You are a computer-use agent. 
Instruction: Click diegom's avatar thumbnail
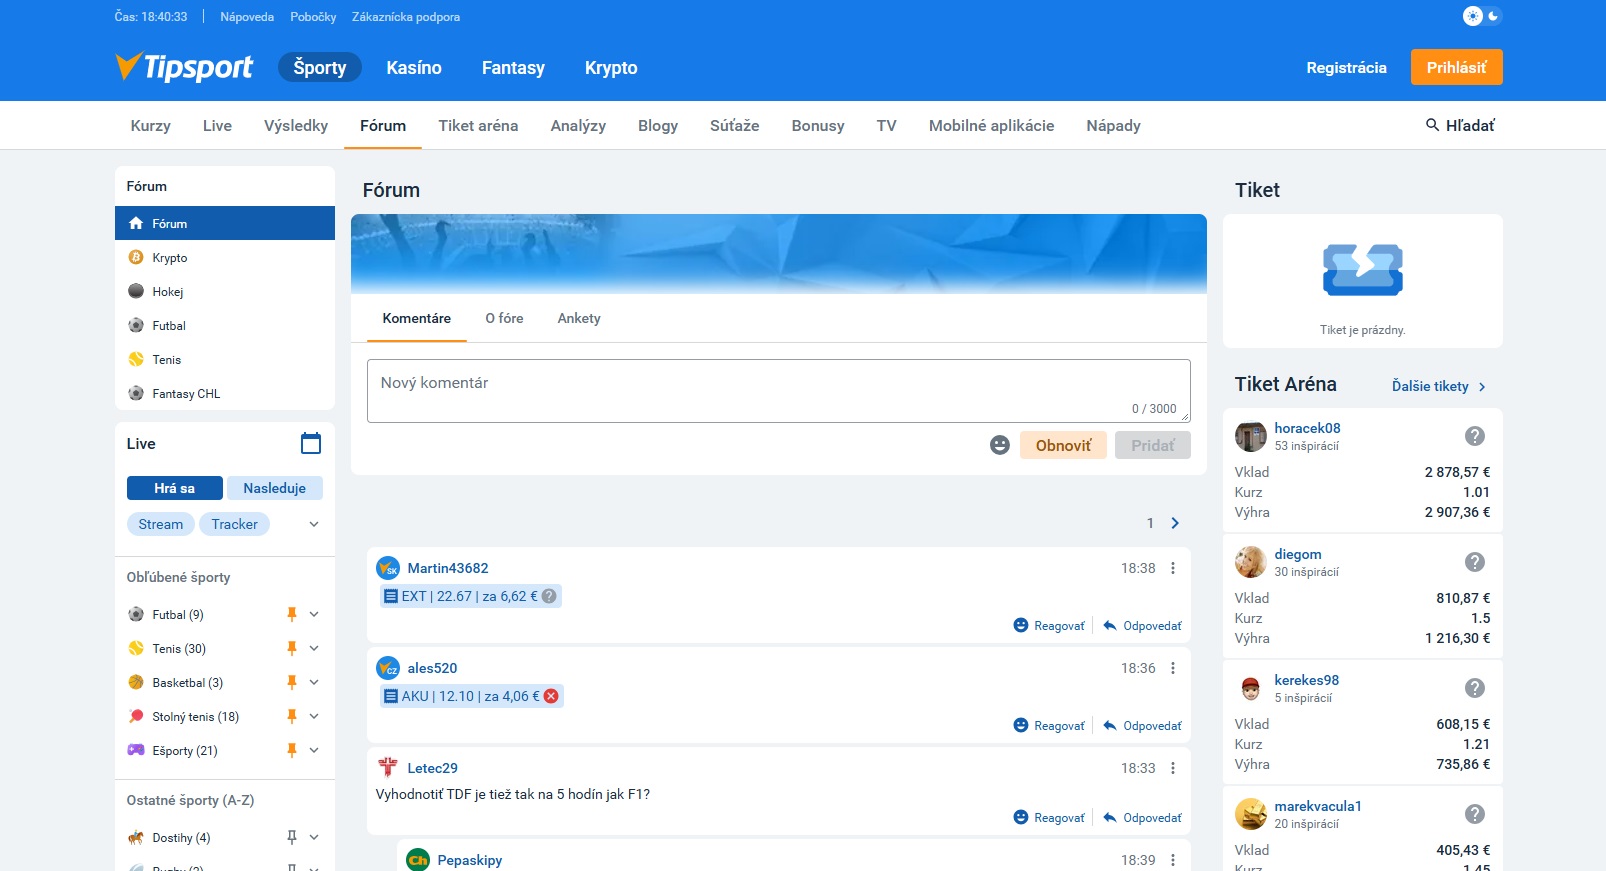tap(1250, 562)
